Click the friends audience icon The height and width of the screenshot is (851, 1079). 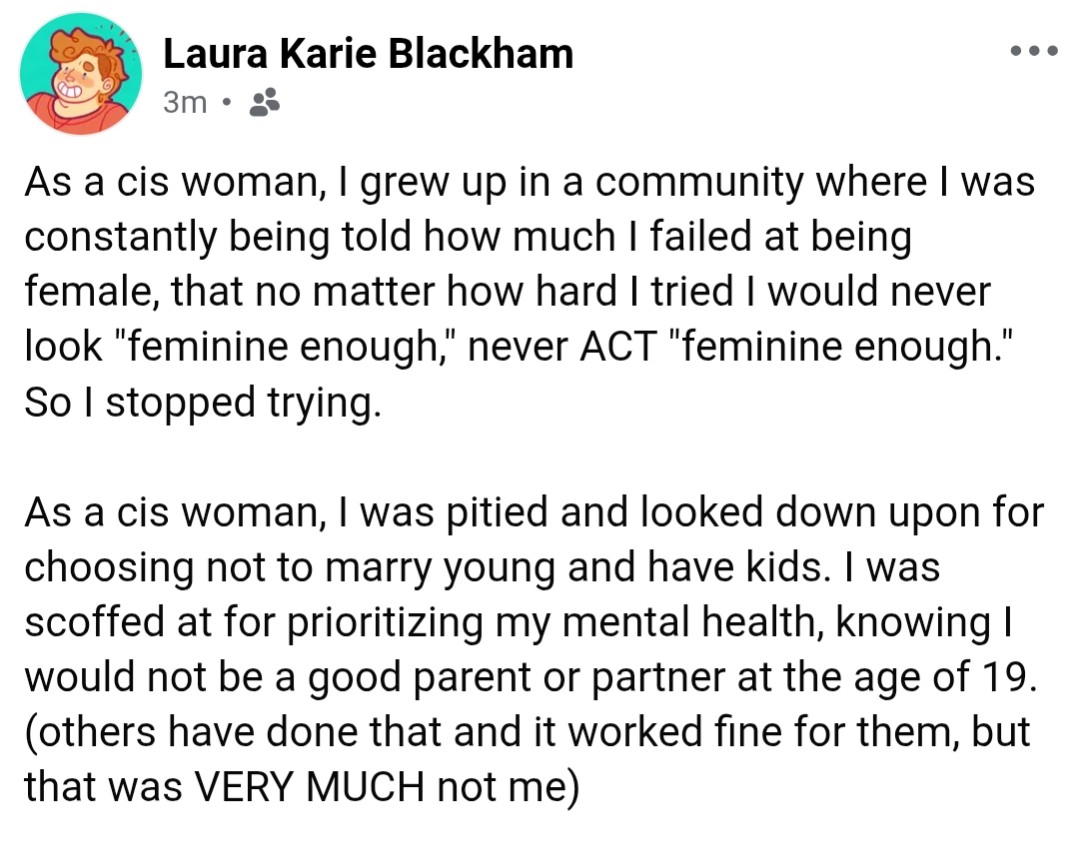click(x=263, y=102)
